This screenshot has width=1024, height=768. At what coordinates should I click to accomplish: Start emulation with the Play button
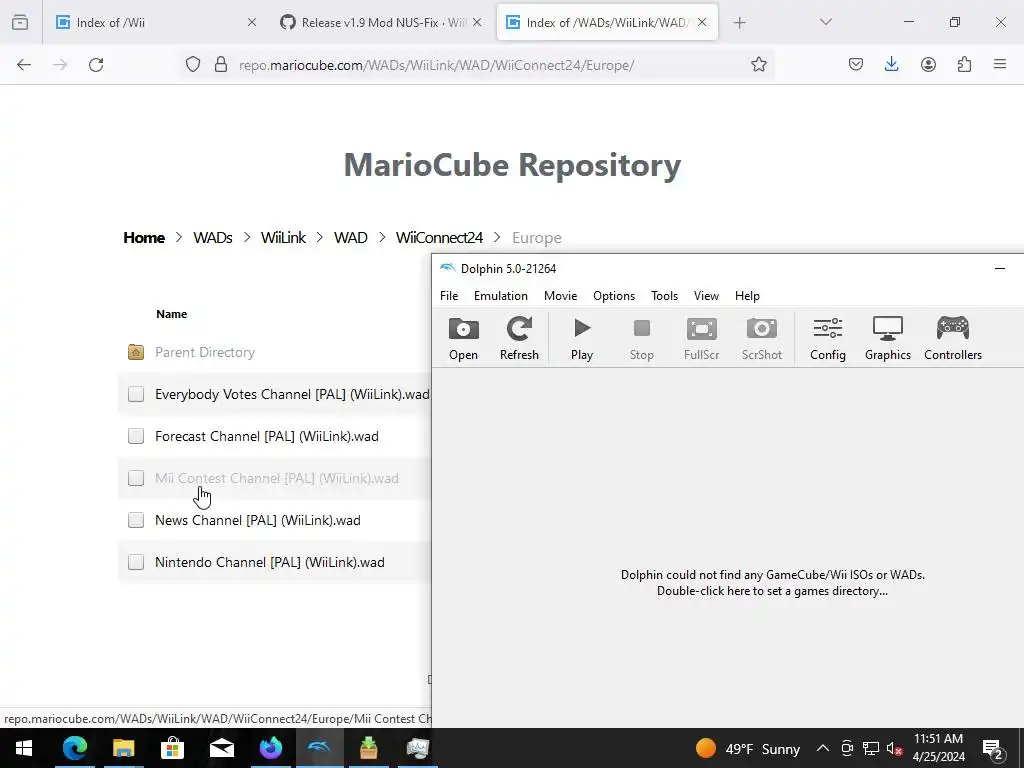point(581,338)
